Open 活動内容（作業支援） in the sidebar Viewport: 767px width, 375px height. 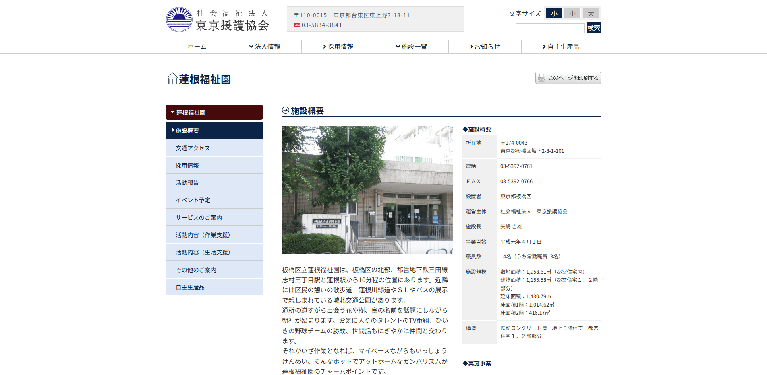click(x=214, y=235)
